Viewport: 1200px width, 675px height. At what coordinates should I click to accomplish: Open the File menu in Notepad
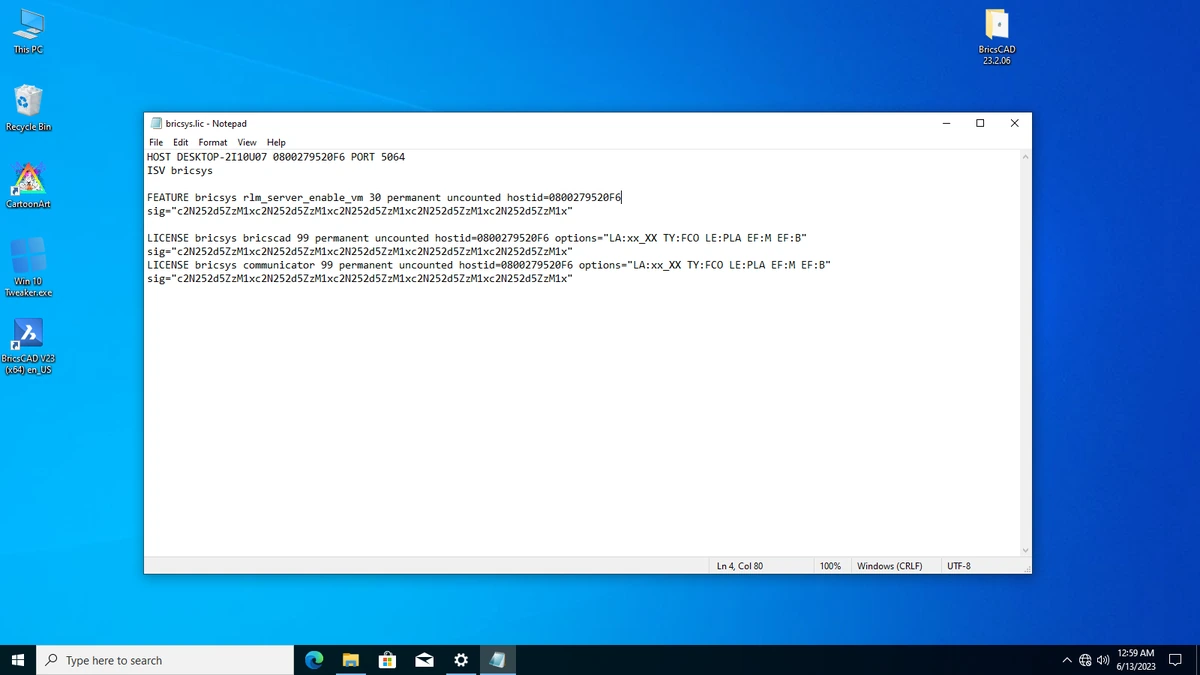[x=156, y=142]
